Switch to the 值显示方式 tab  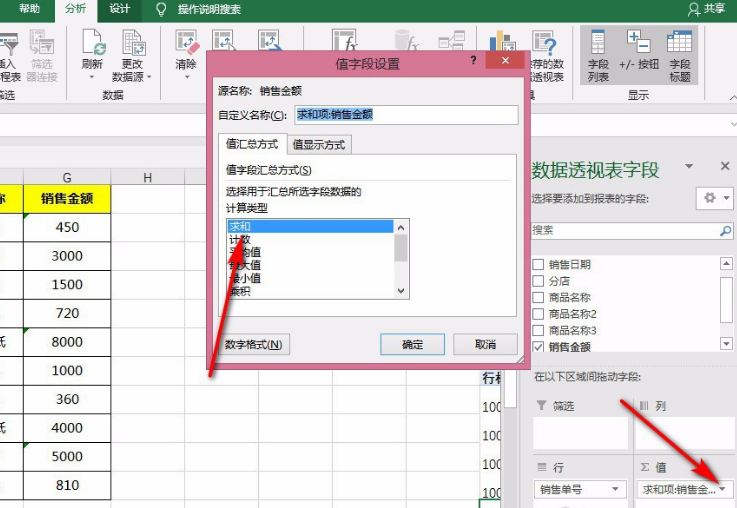click(x=319, y=145)
